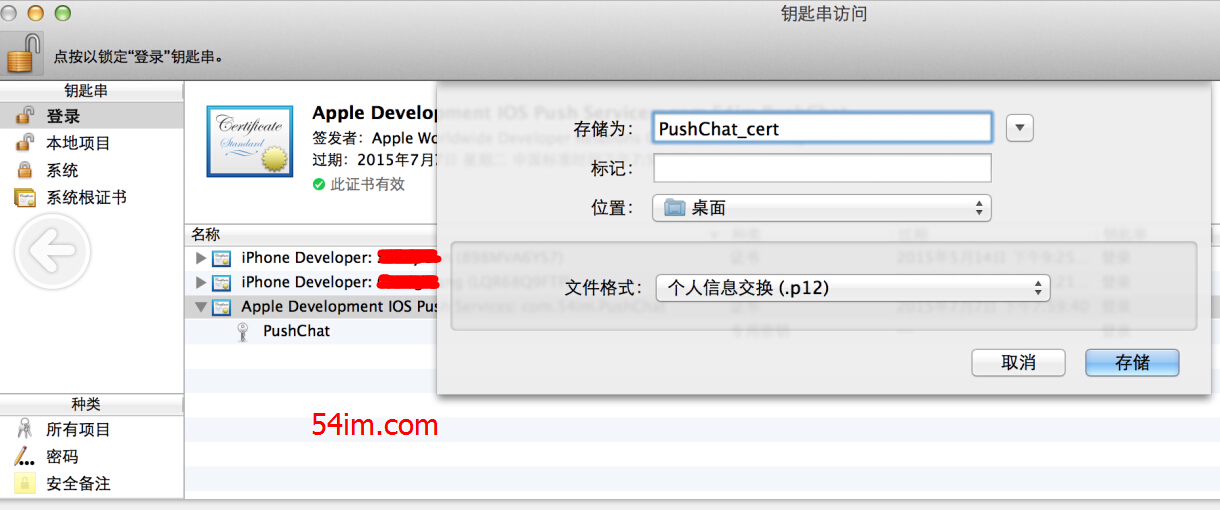Click certificate icon of Apple Development IOS Push row

pyautogui.click(x=222, y=307)
